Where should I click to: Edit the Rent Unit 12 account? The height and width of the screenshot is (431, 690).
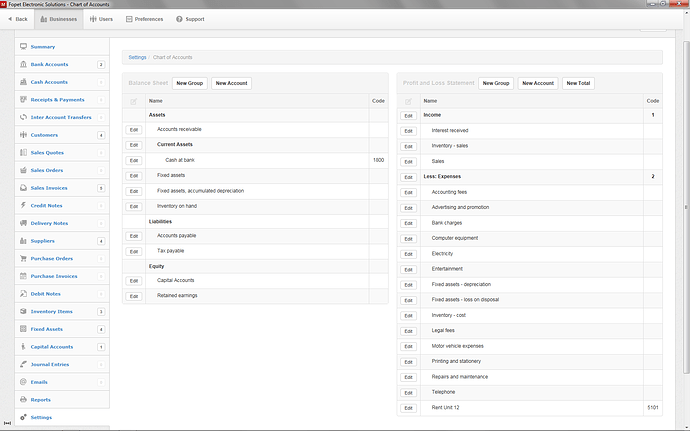point(408,408)
